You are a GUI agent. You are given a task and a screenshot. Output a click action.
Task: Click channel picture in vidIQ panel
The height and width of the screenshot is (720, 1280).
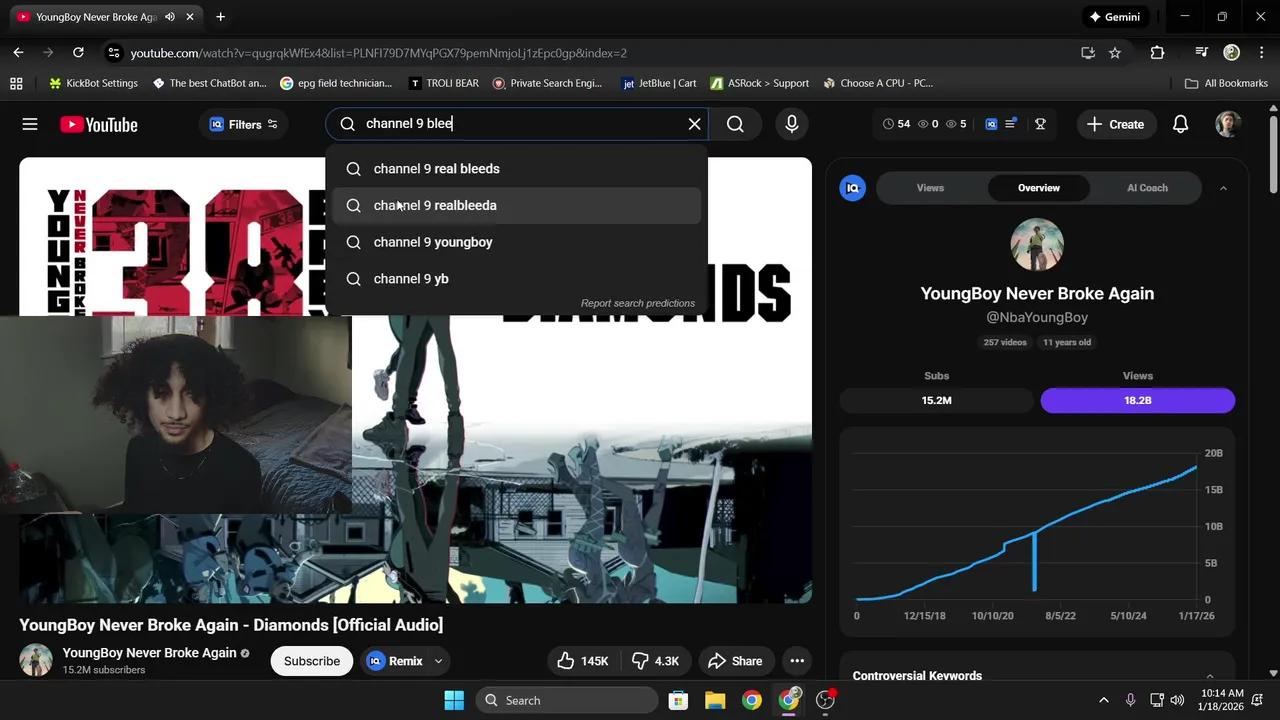pos(1037,245)
